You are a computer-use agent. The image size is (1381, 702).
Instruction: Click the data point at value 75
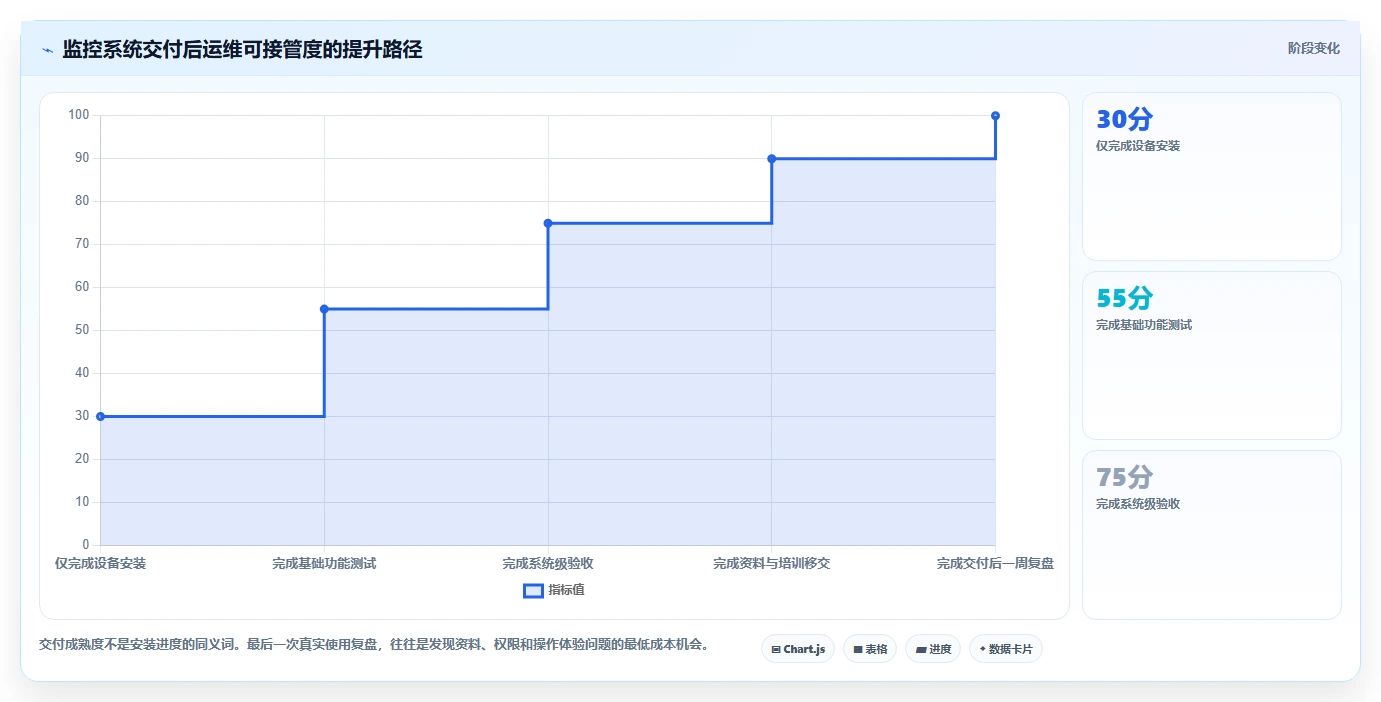pos(548,223)
